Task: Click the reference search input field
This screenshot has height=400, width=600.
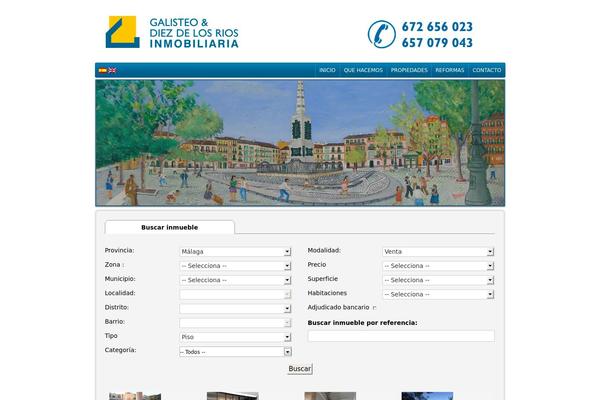Action: click(401, 336)
